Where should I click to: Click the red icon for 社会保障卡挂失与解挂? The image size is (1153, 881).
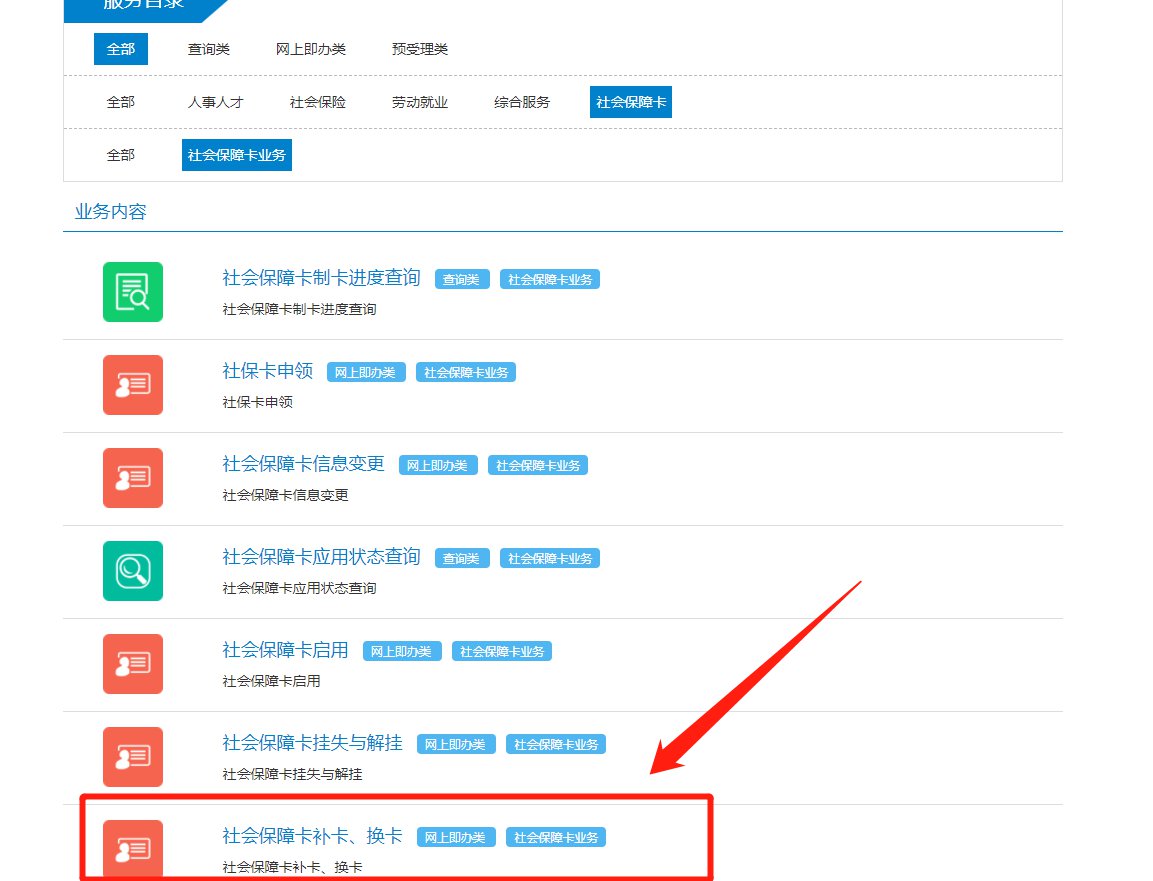132,757
